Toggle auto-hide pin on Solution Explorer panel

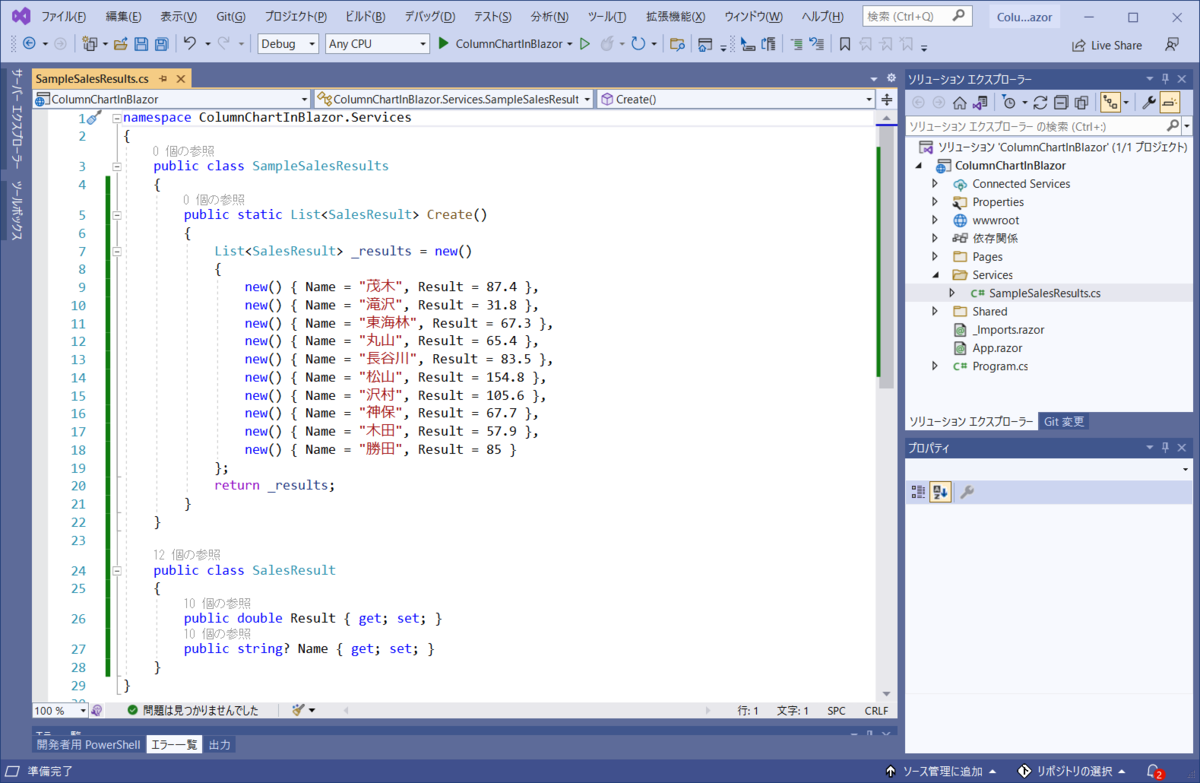(1163, 79)
